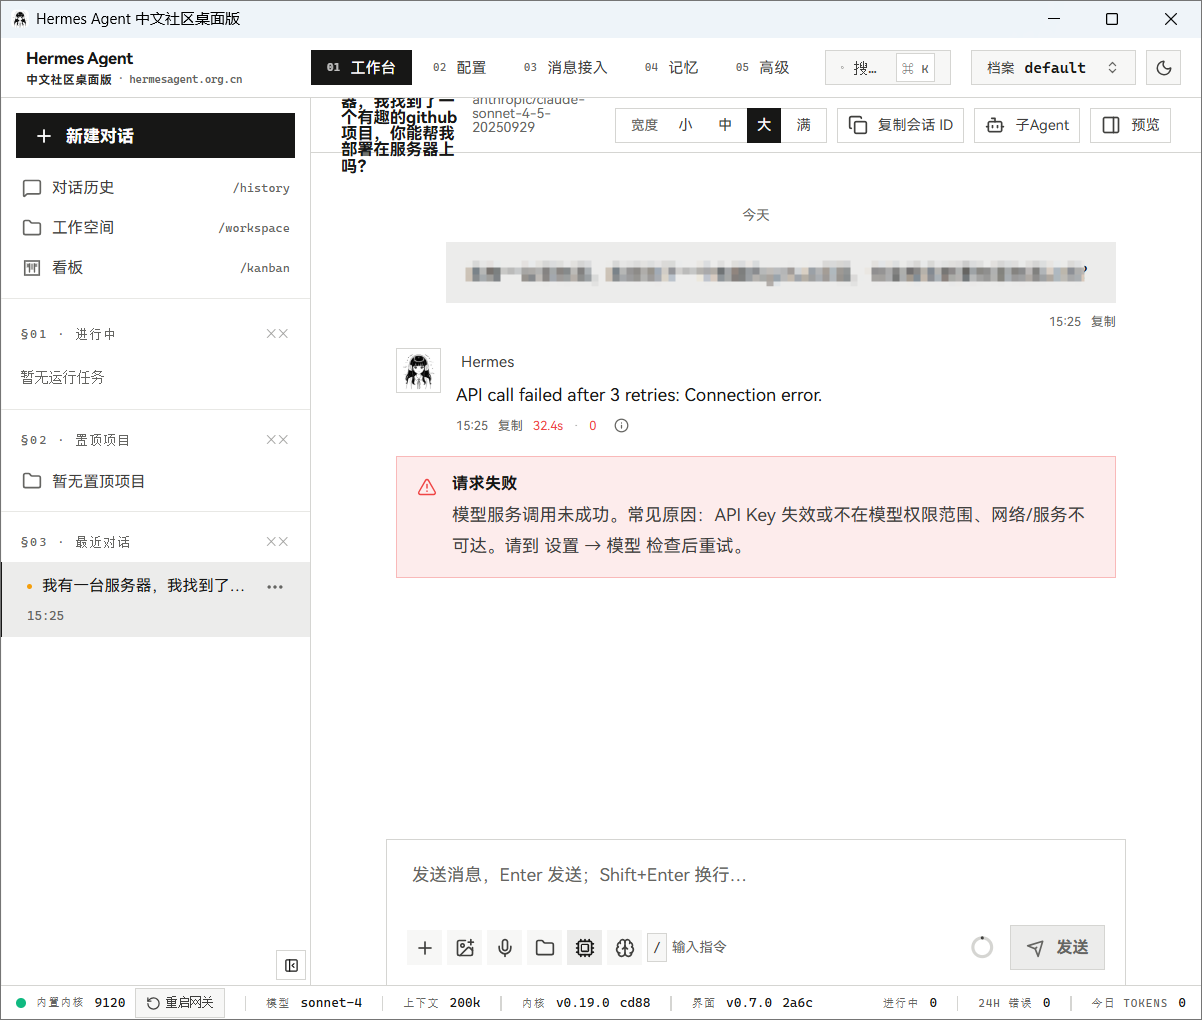Open the 看板 kanban entry

coord(155,268)
